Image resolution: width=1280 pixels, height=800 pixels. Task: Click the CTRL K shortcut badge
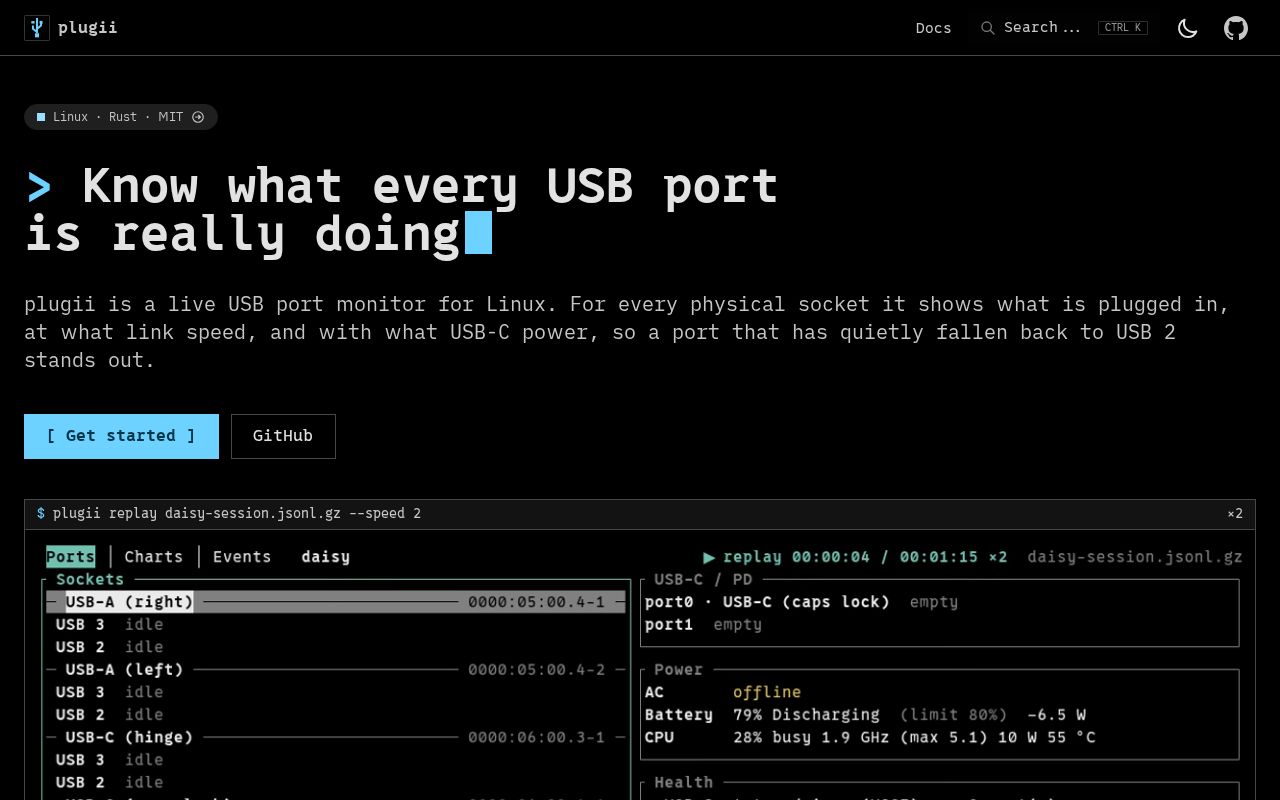tap(1123, 28)
